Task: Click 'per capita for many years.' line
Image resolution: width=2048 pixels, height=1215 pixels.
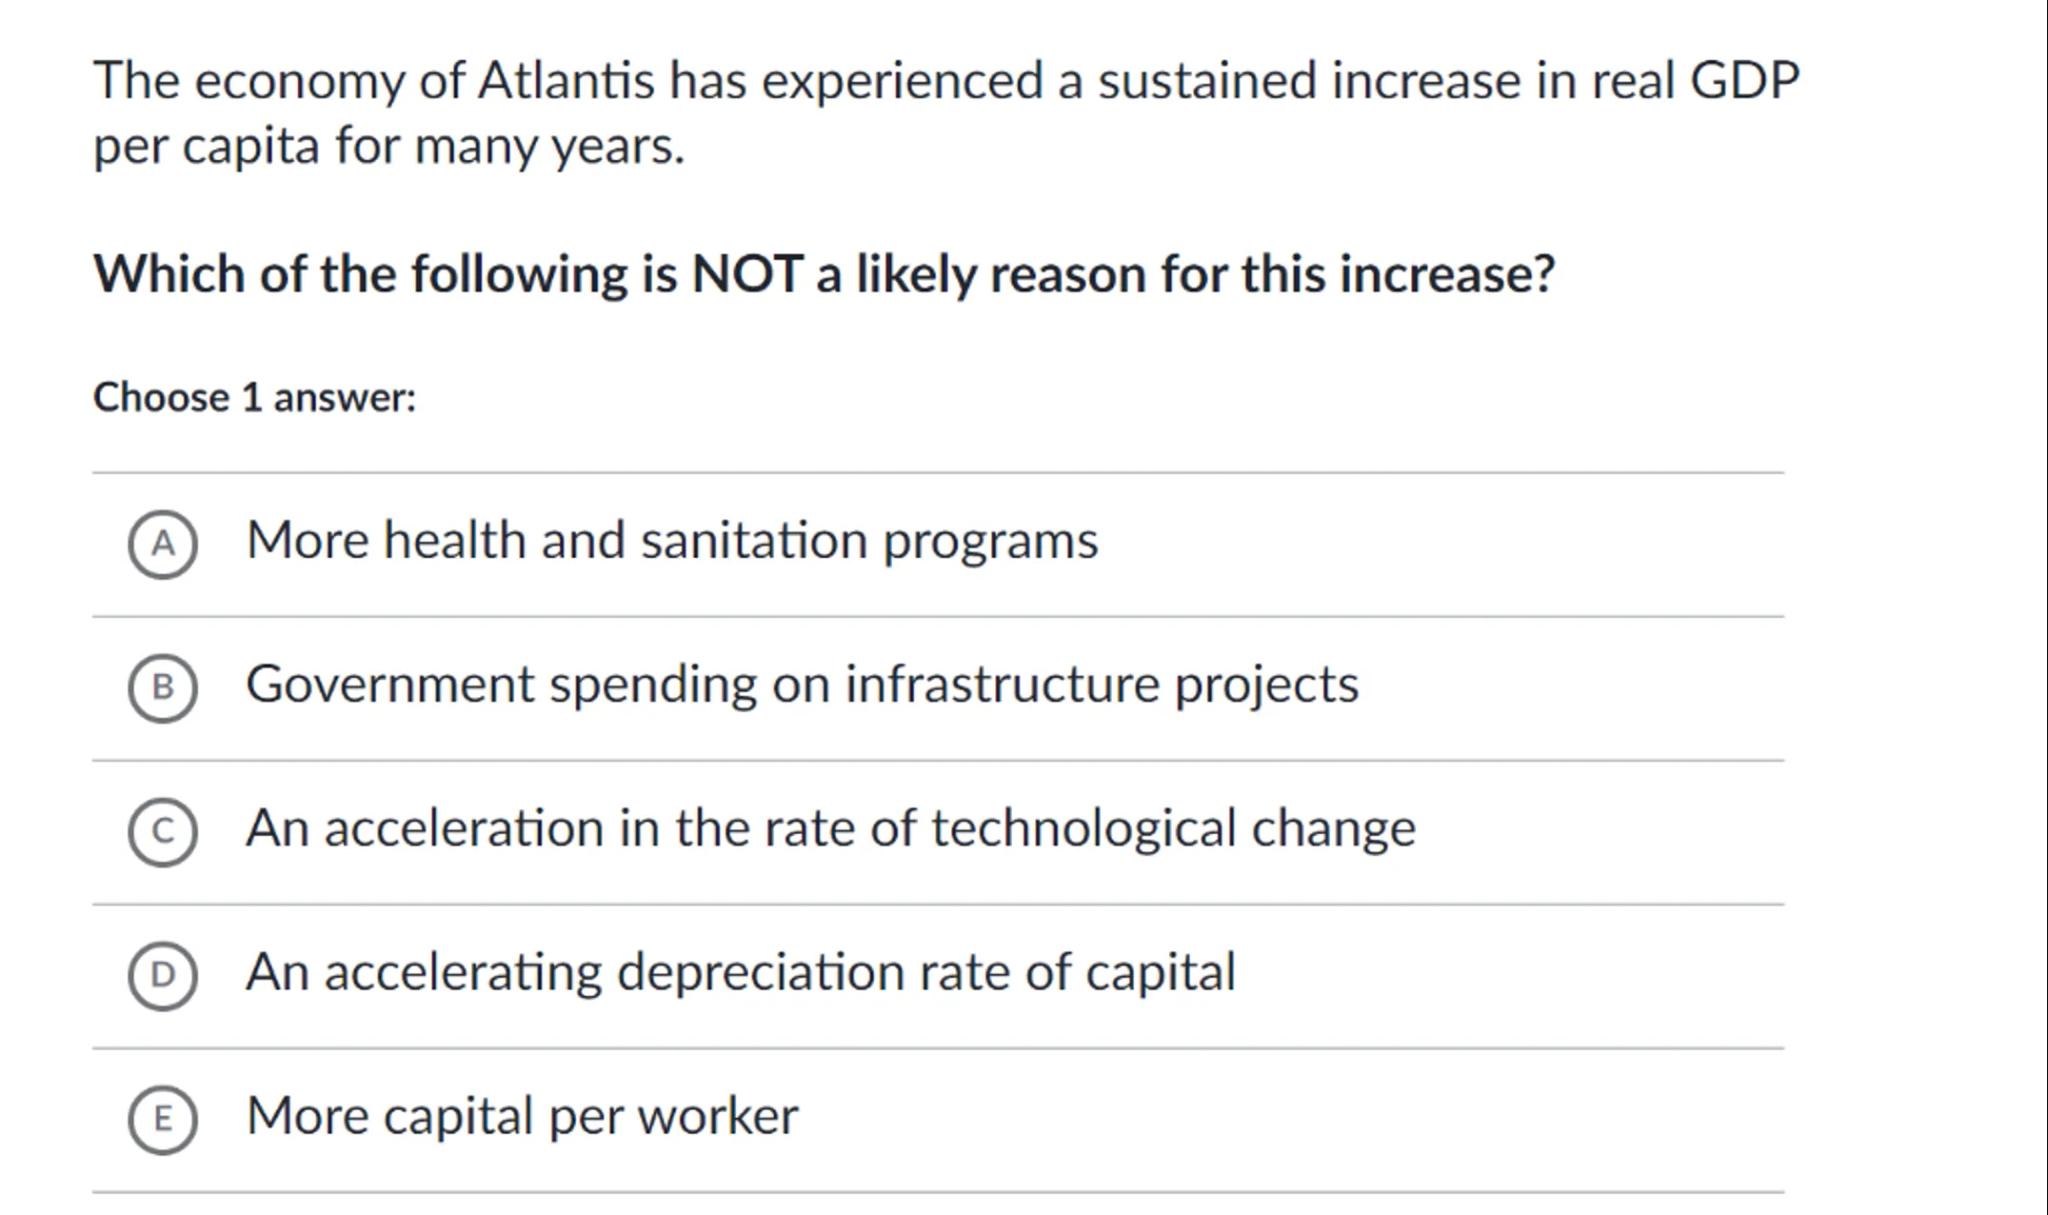Action: pyautogui.click(x=388, y=147)
